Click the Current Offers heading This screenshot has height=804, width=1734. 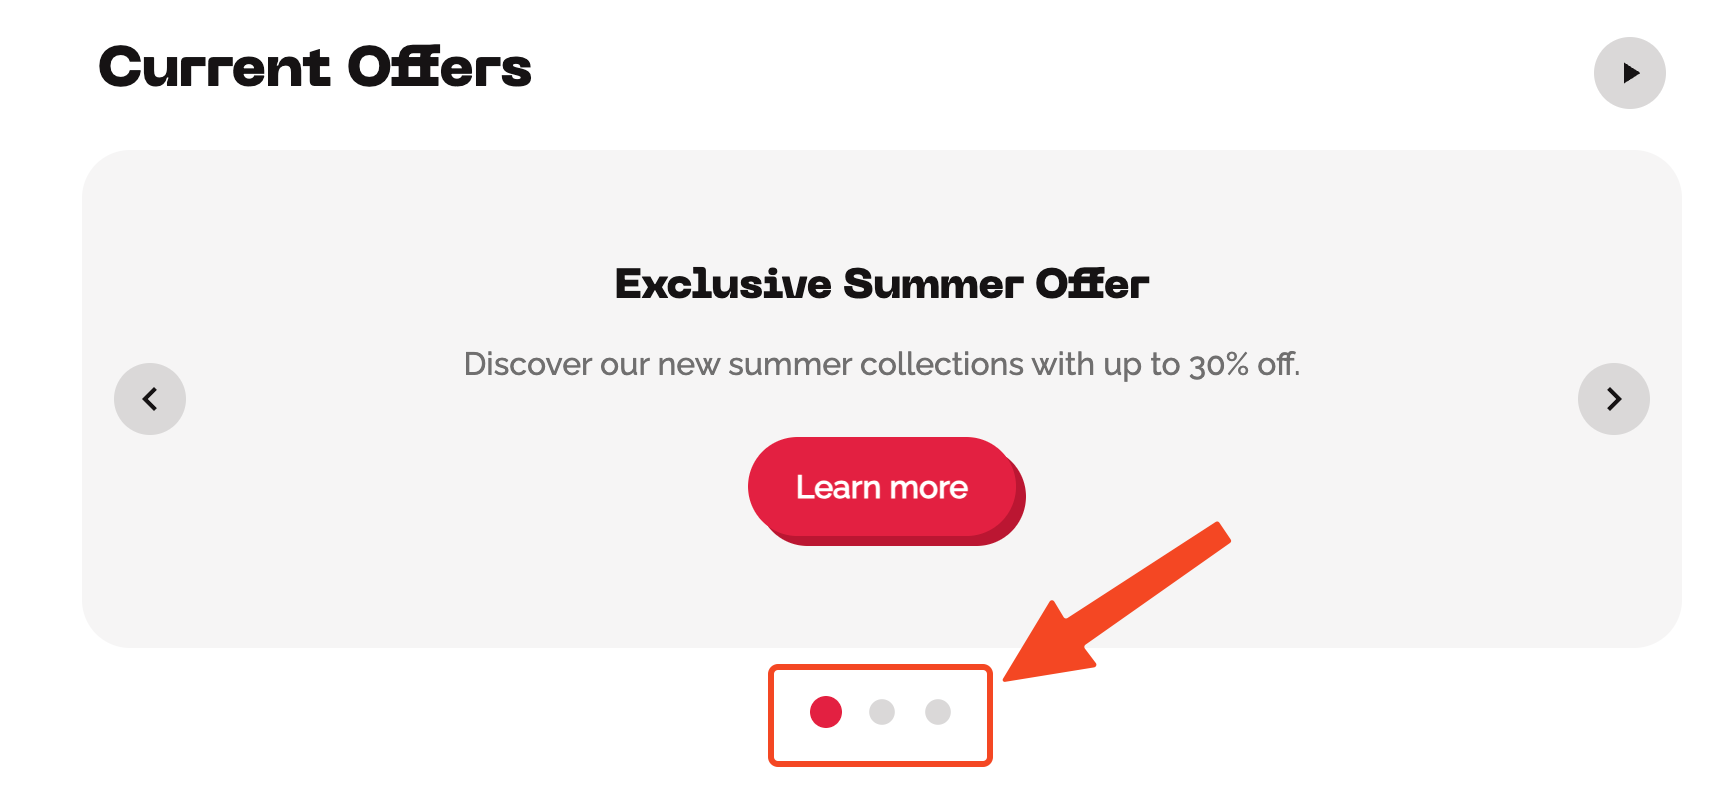pos(315,68)
